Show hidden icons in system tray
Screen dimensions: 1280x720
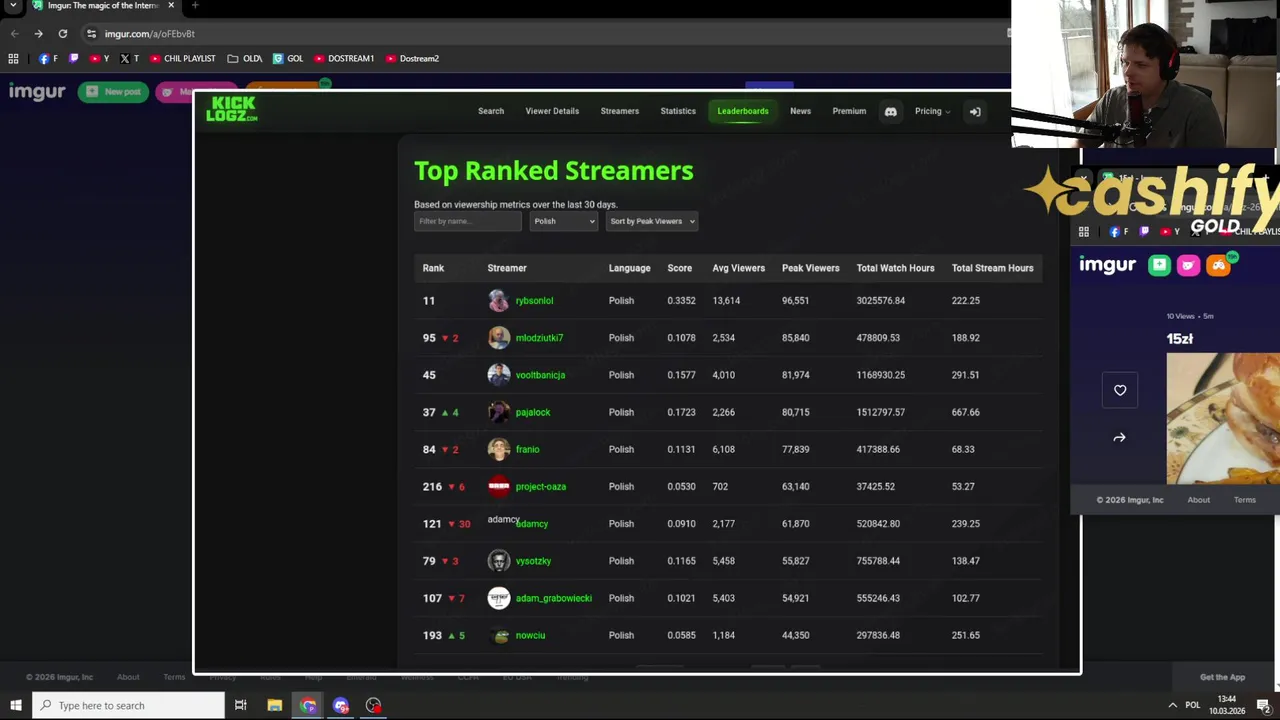coord(1172,705)
